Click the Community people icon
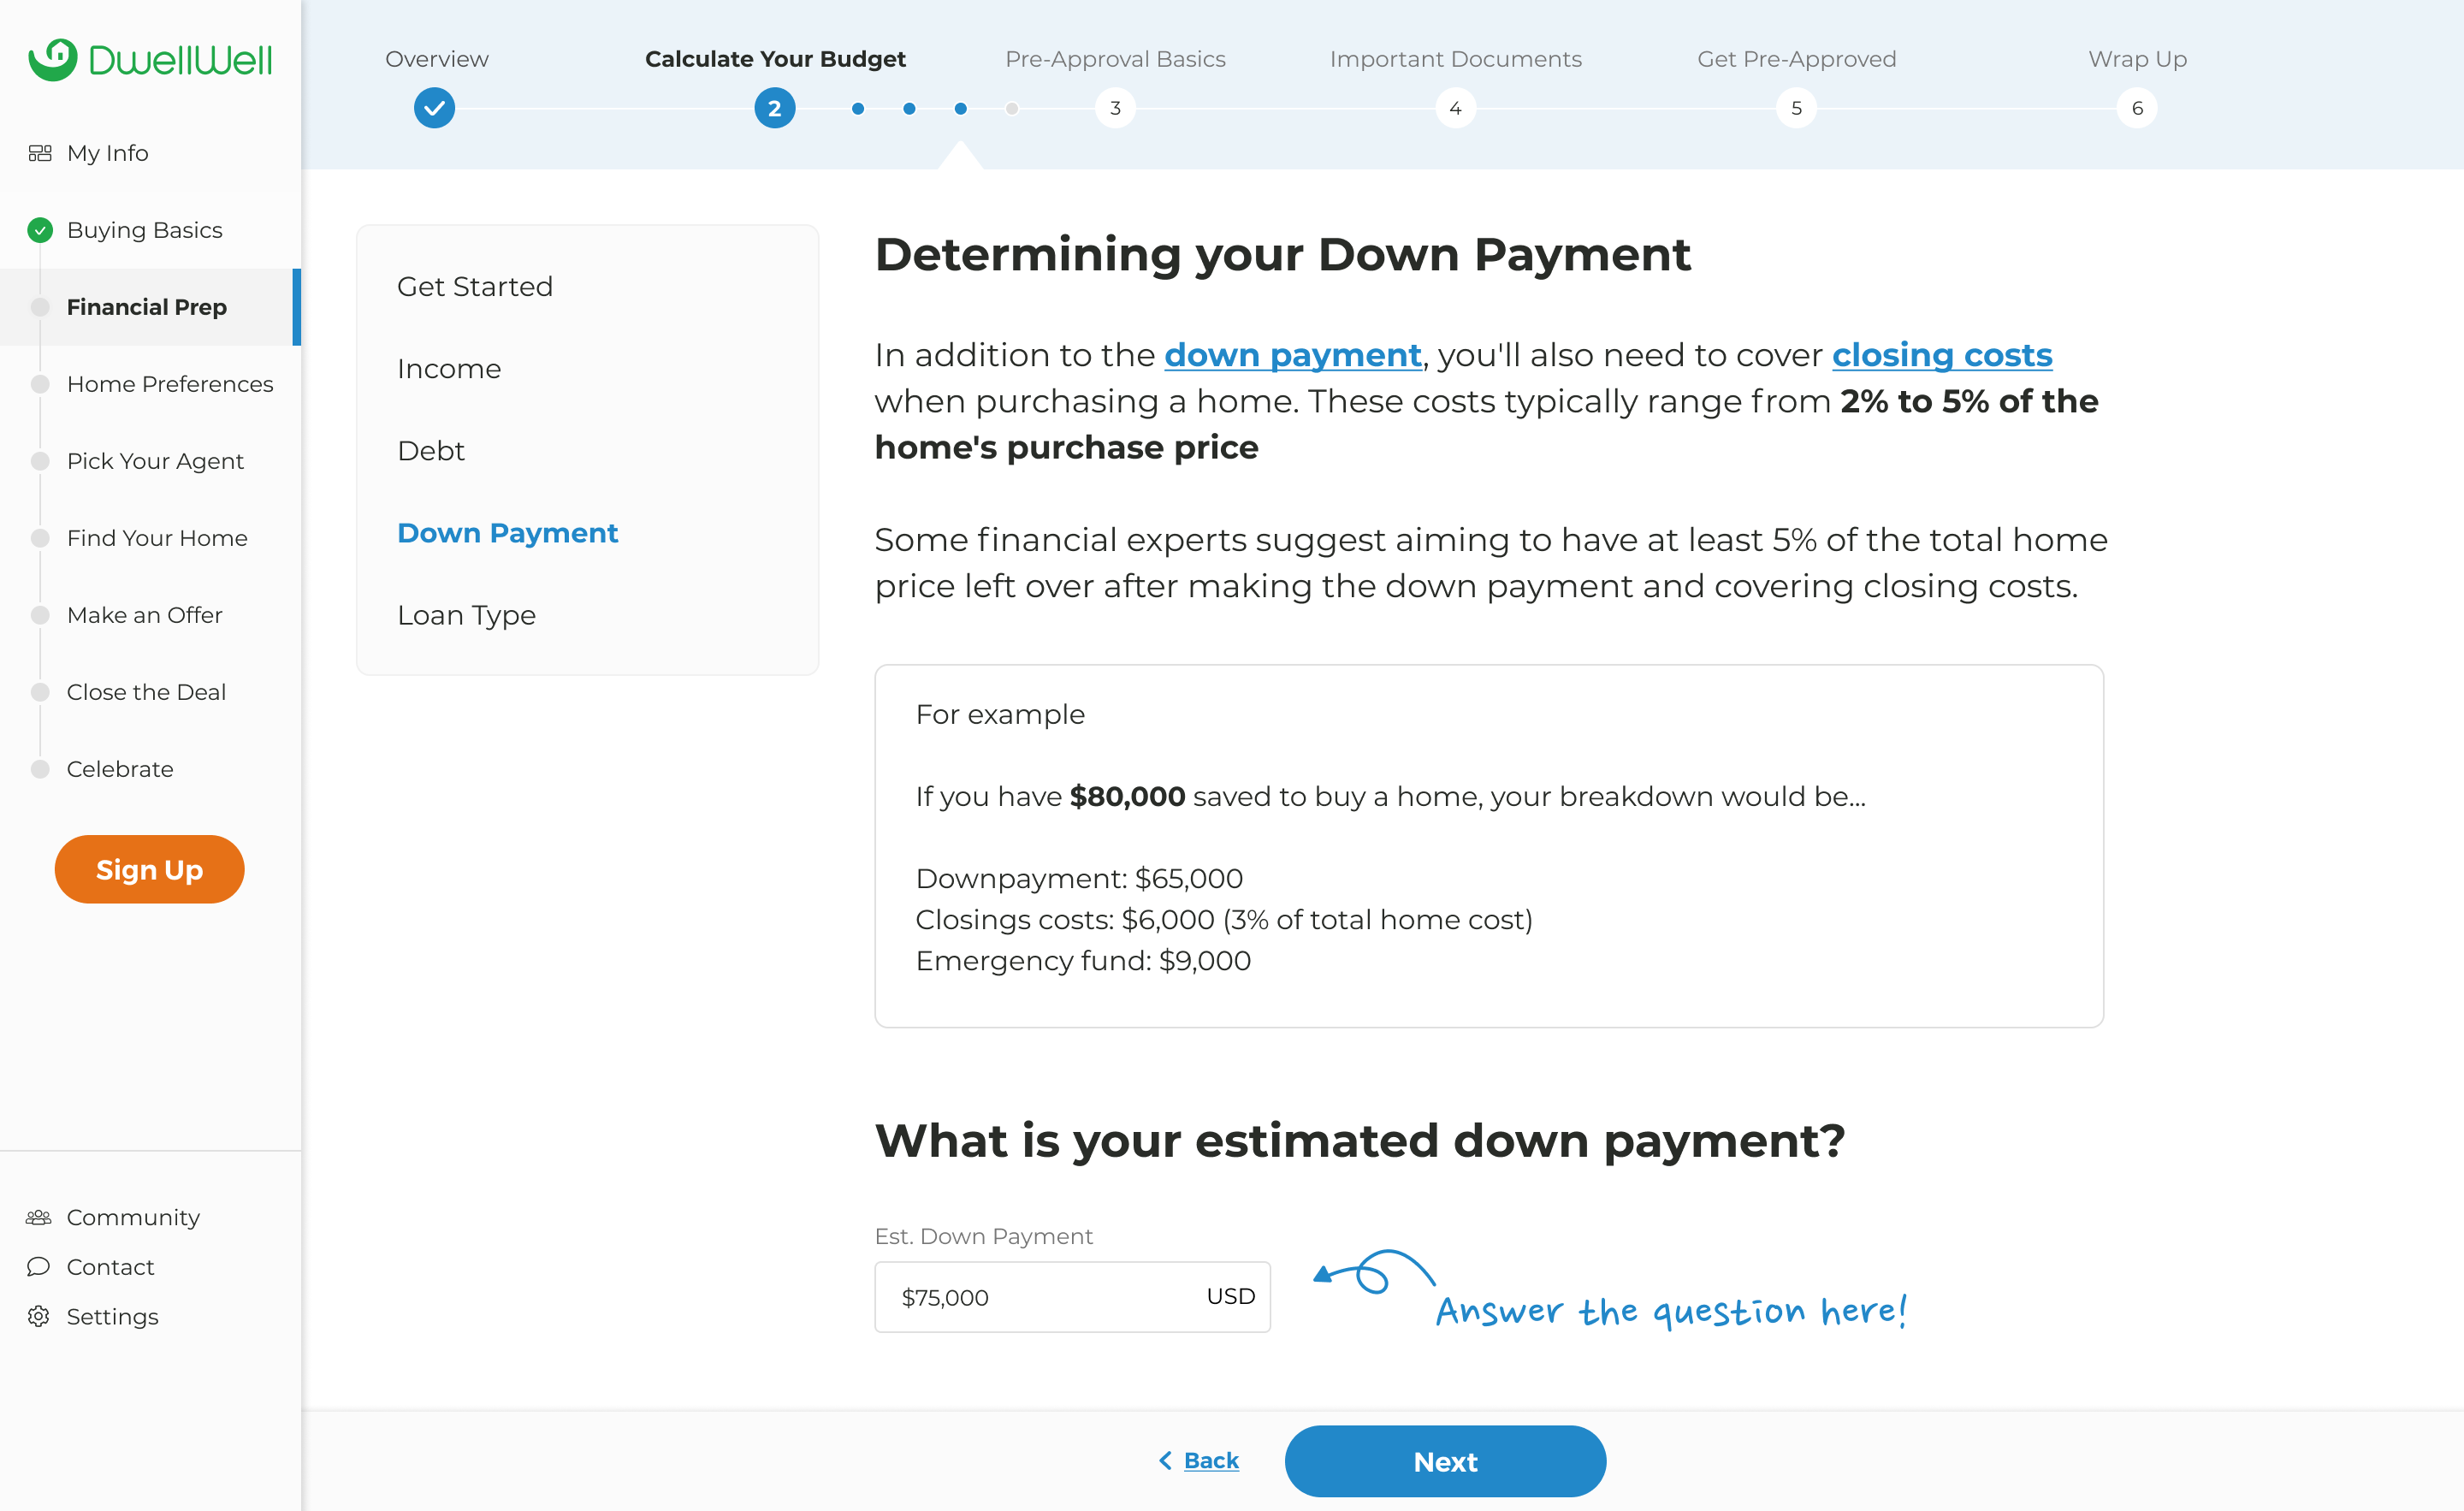 point(39,1217)
